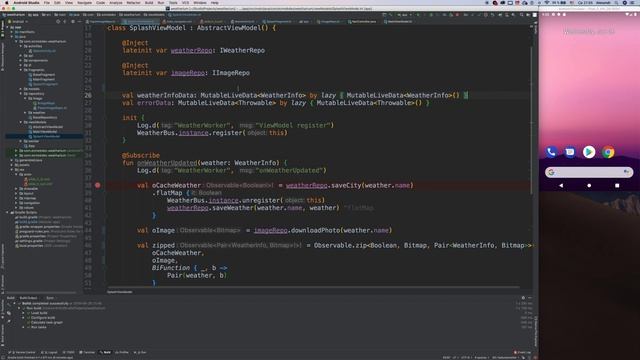Image resolution: width=640 pixels, height=360 pixels.
Task: Open the TODO tool window
Action: (69, 352)
